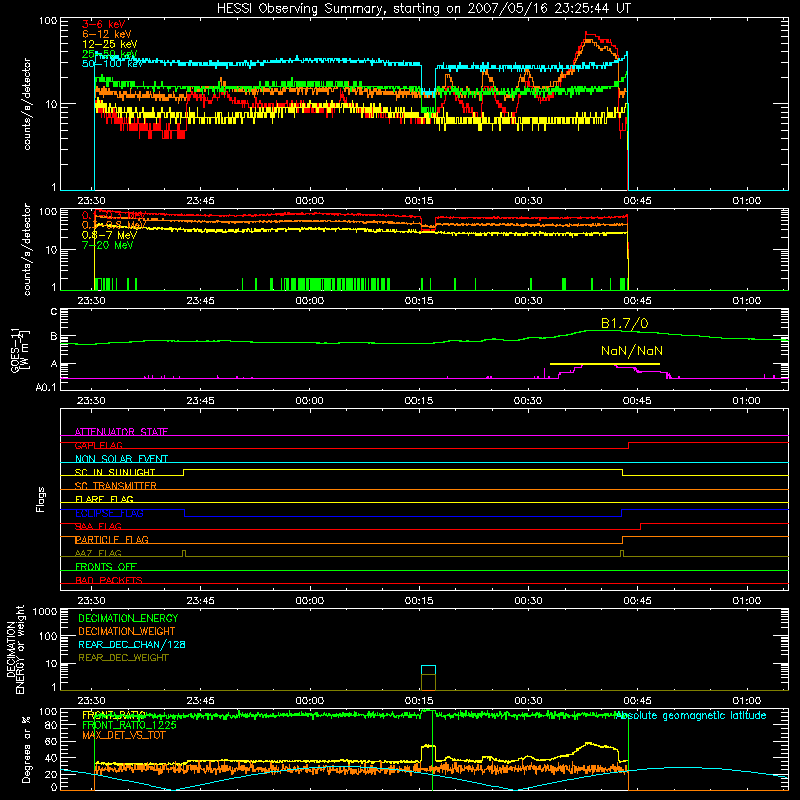Click the A0.1 tick label on GOES axis
Screen dimensions: 800x800
46,388
